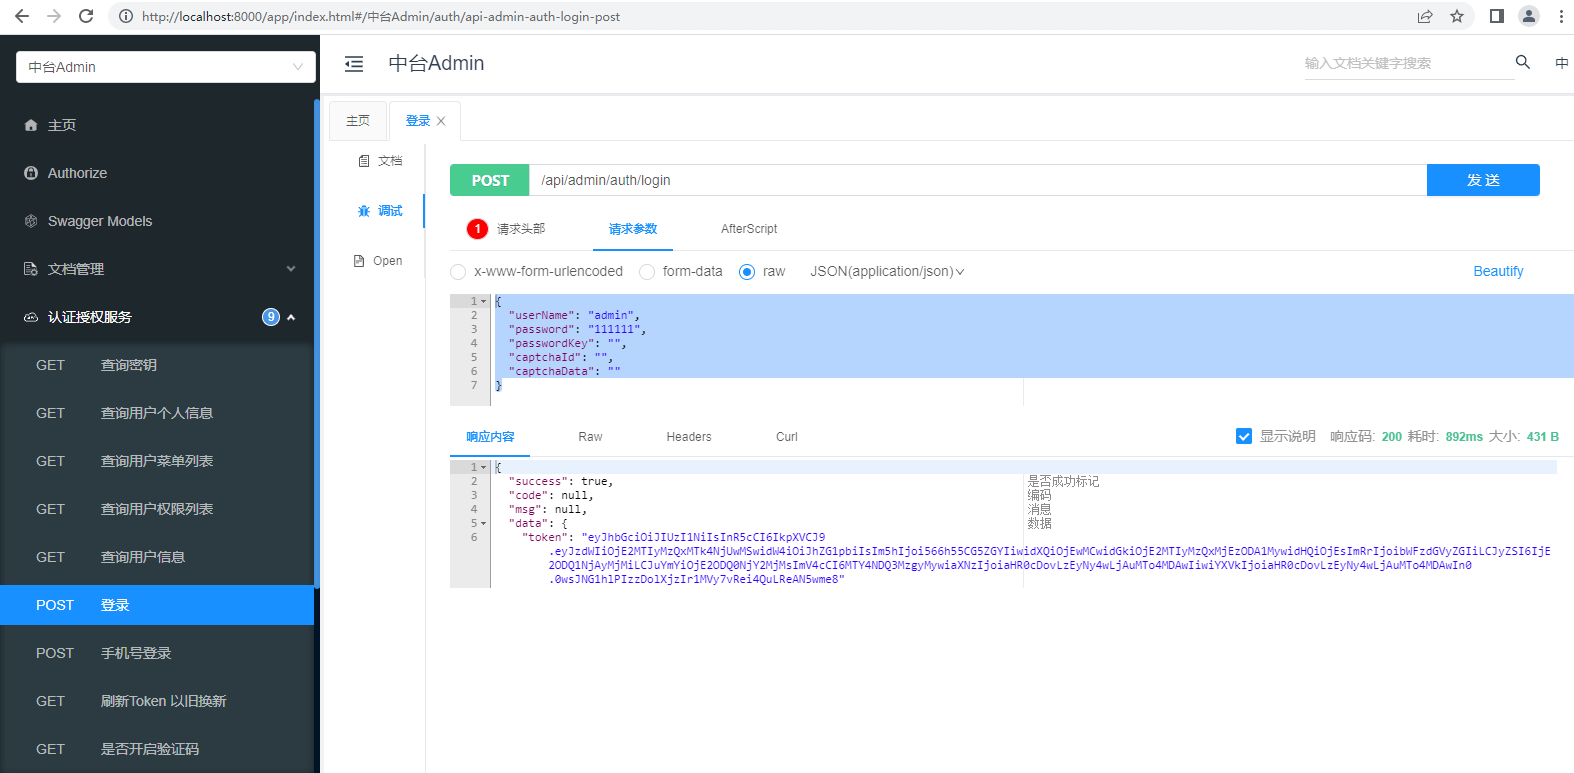Image resolution: width=1574 pixels, height=773 pixels.
Task: Open the JSON(application/json) content type dropdown
Action: click(887, 272)
